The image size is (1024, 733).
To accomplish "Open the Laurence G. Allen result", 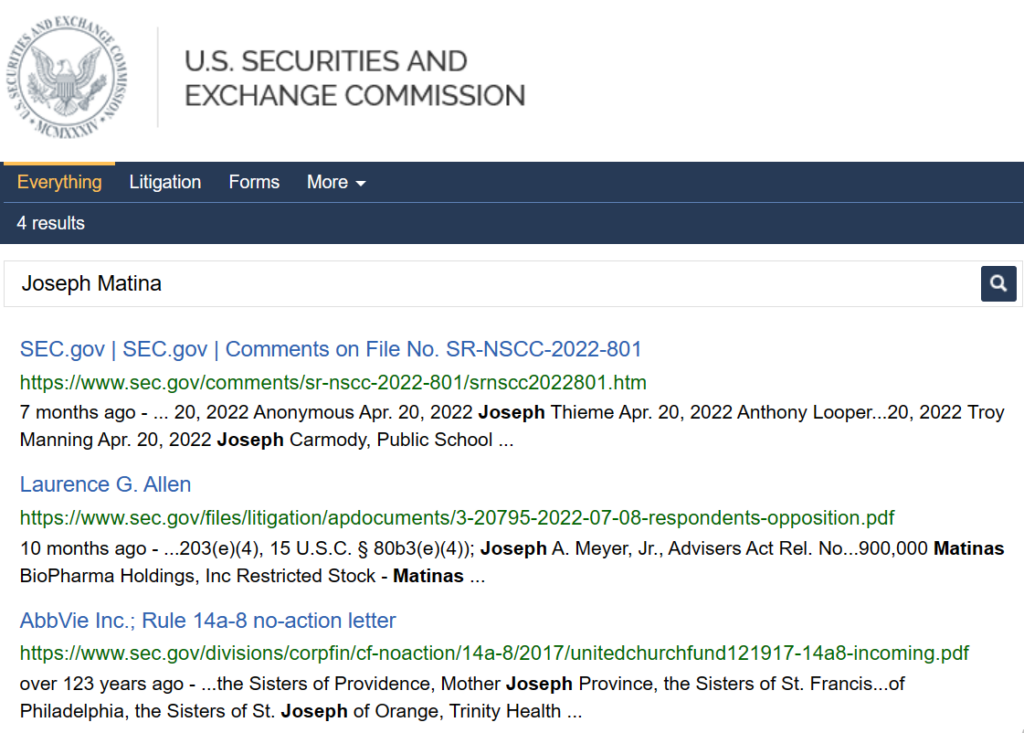I will pos(105,485).
